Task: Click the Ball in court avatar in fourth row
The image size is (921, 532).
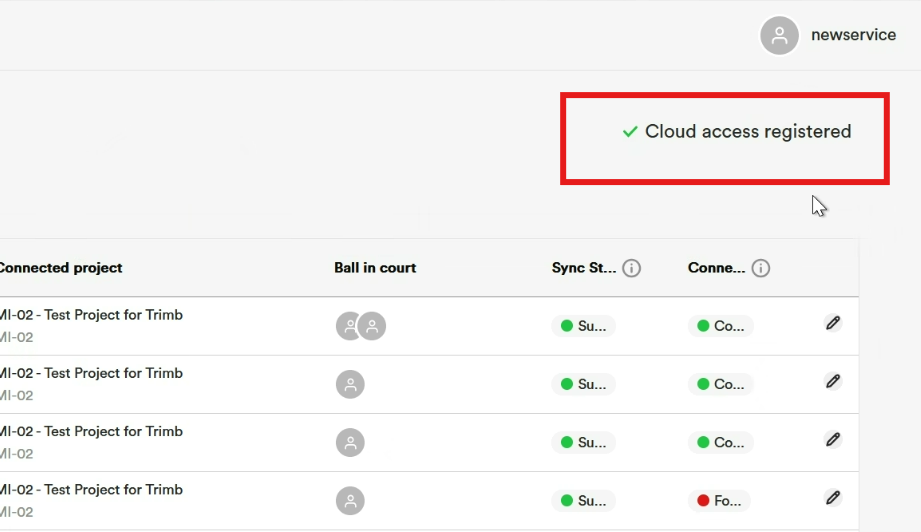Action: tap(350, 501)
